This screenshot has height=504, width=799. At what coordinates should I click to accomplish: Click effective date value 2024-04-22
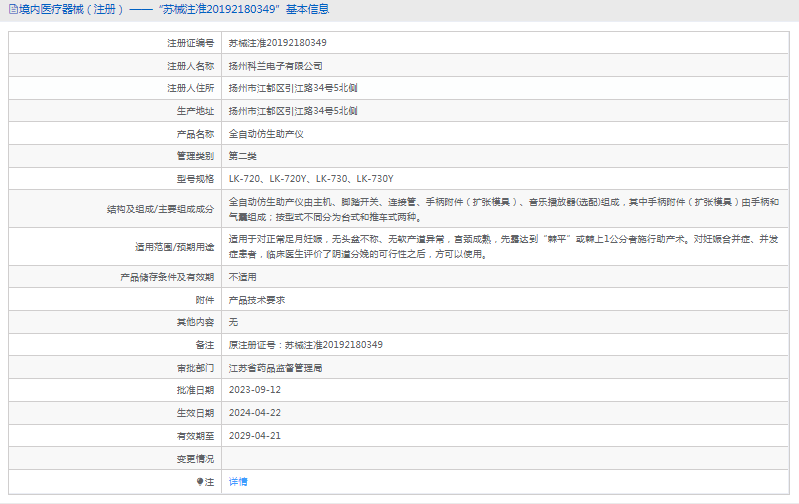coord(255,413)
